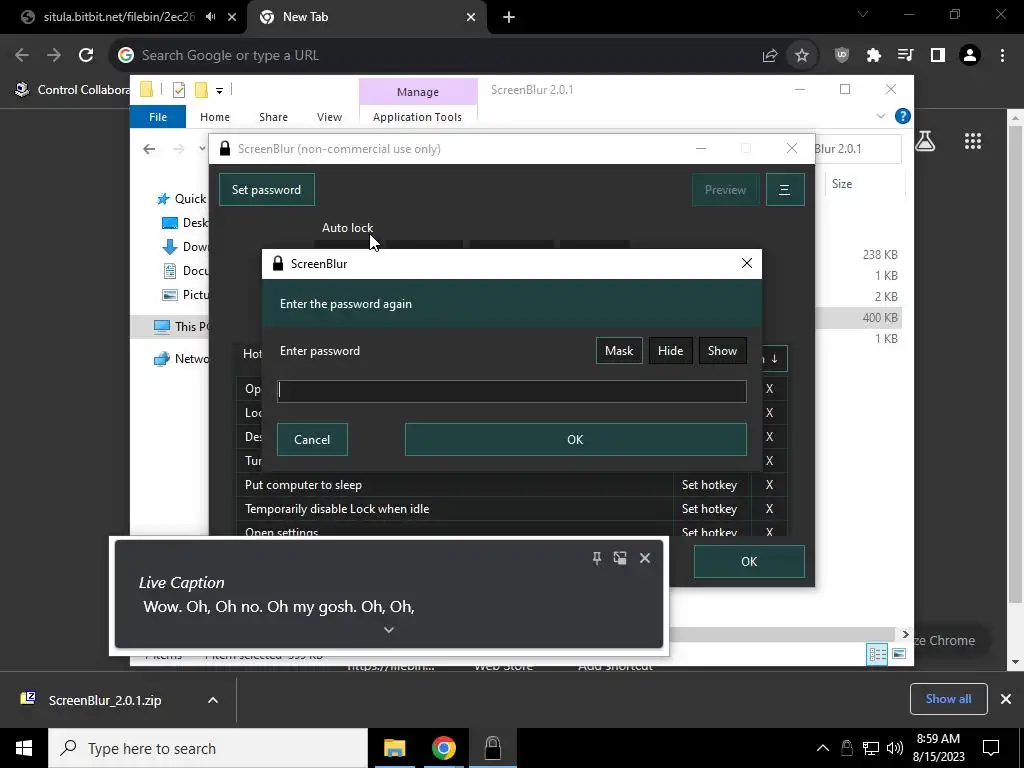Expand the Live Caption panel chevron
This screenshot has width=1024, height=768.
pyautogui.click(x=389, y=630)
